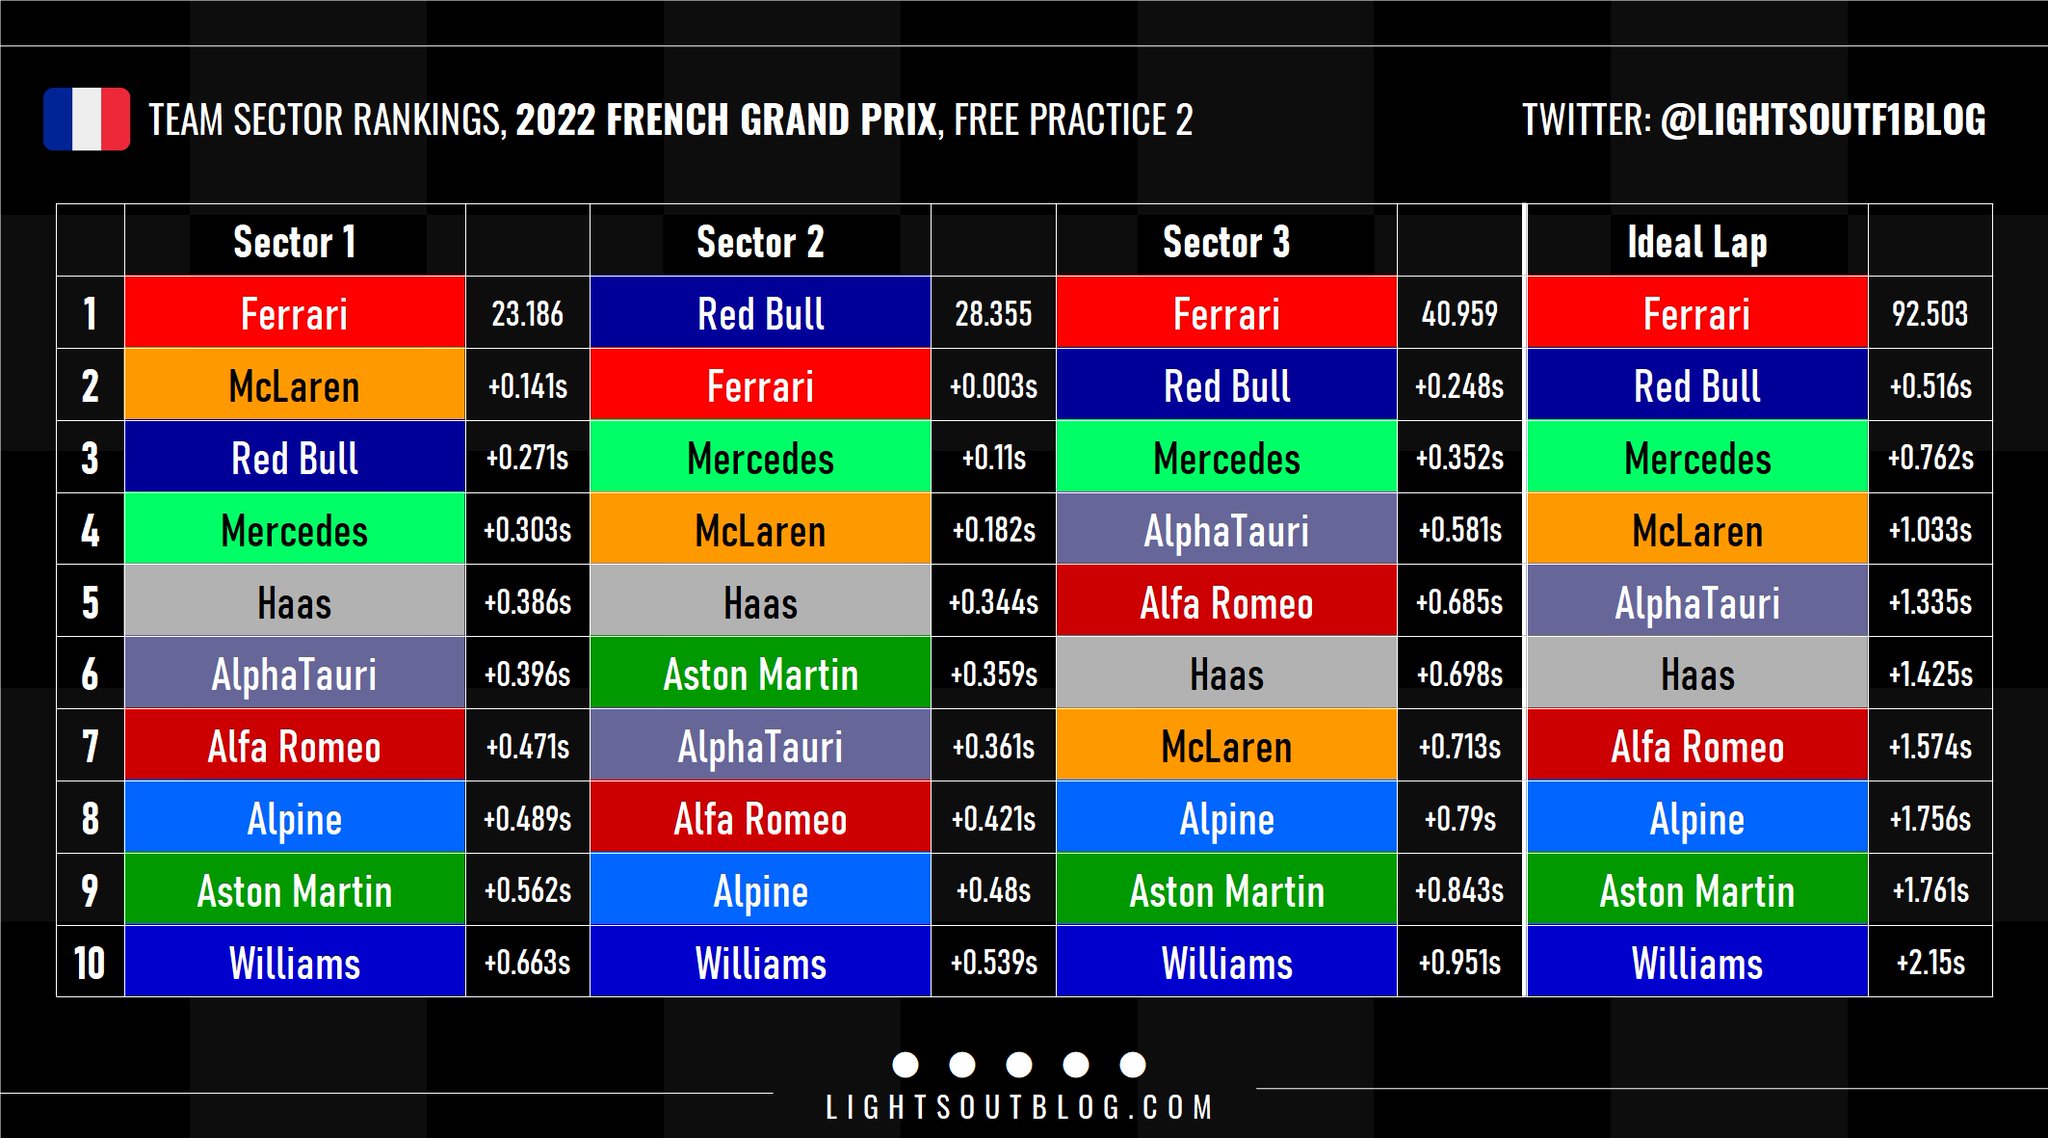Viewport: 2048px width, 1138px height.
Task: Click the 2022 French Grand Prix title text
Action: (x=726, y=120)
